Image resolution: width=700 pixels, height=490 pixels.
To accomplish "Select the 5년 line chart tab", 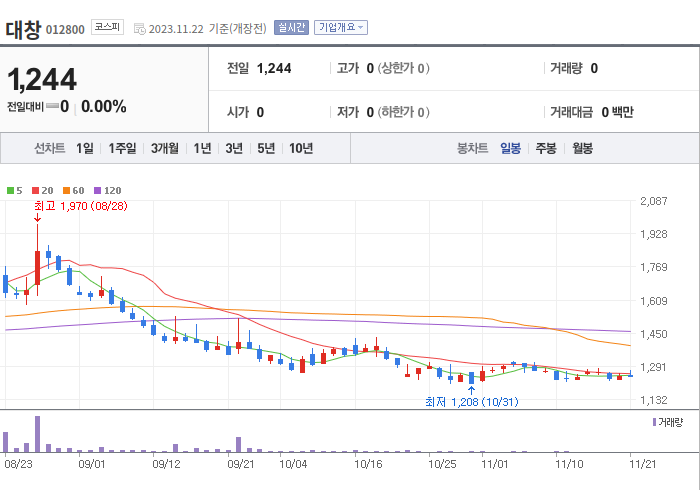I will click(x=266, y=148).
